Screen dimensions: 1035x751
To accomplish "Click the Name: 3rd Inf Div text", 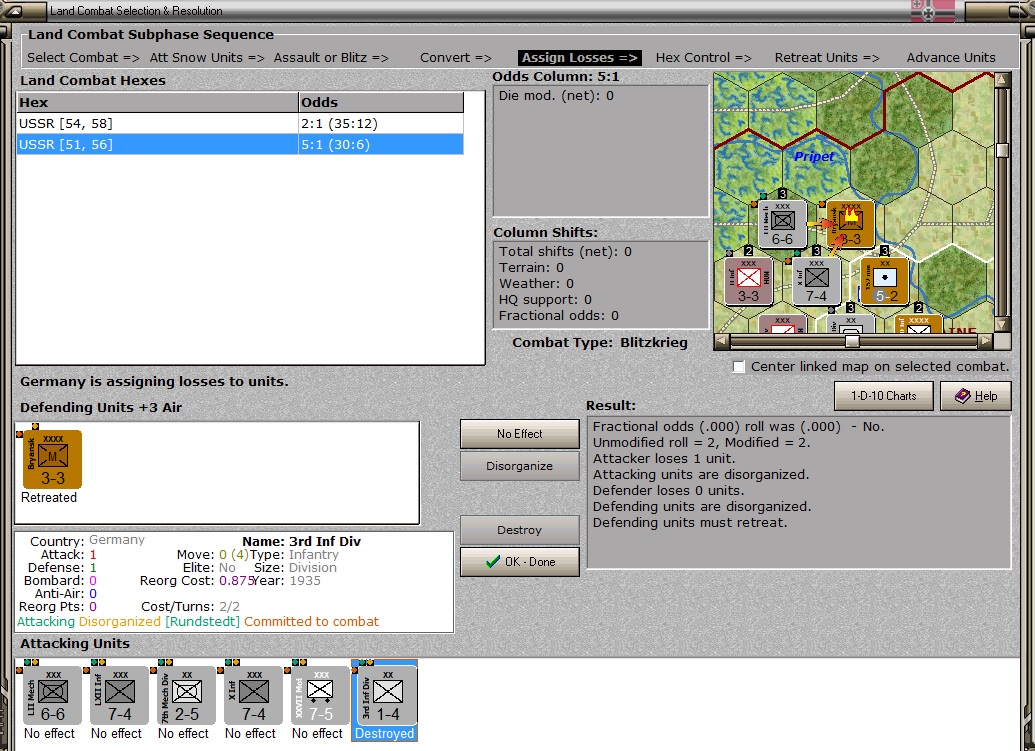I will [302, 542].
